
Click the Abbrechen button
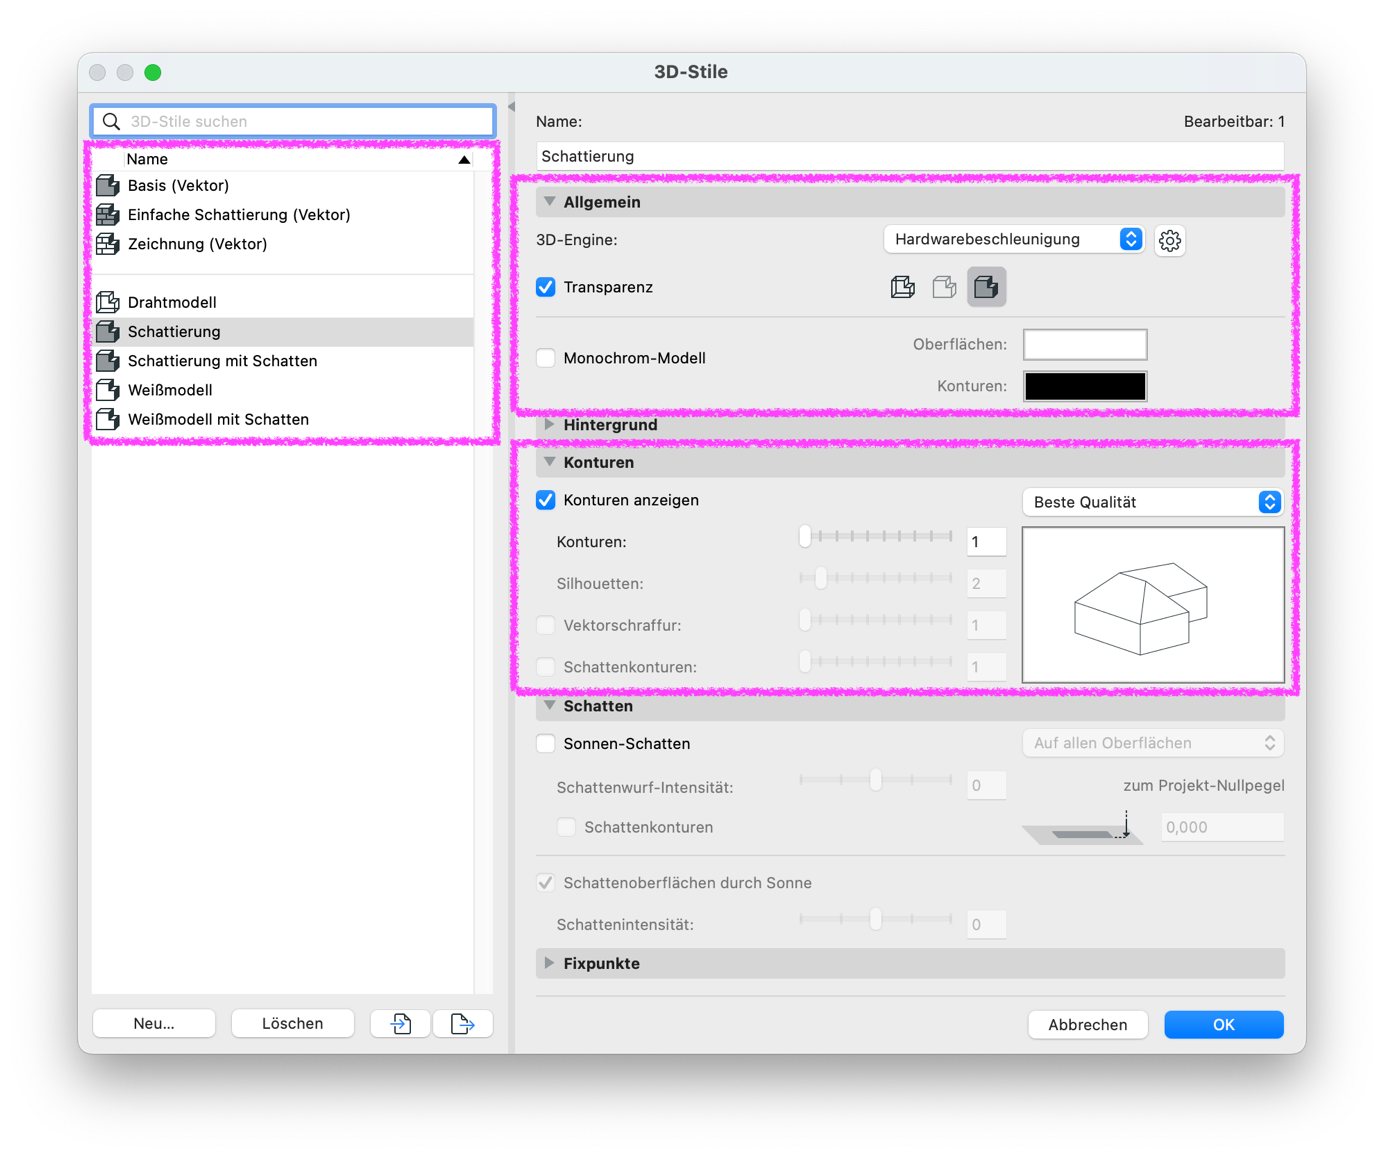click(1087, 1024)
